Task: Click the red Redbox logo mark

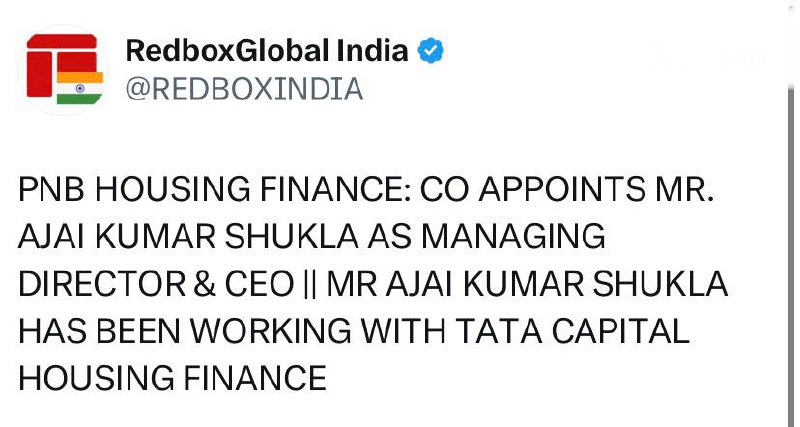Action: click(55, 62)
